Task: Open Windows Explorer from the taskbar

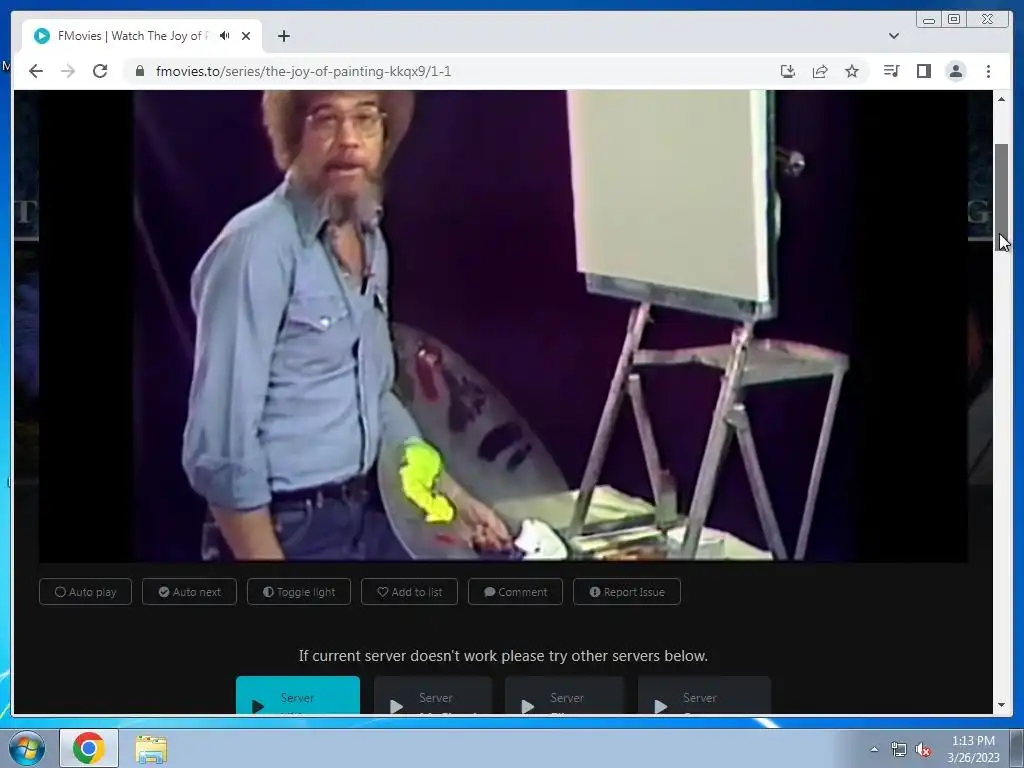Action: [151, 748]
